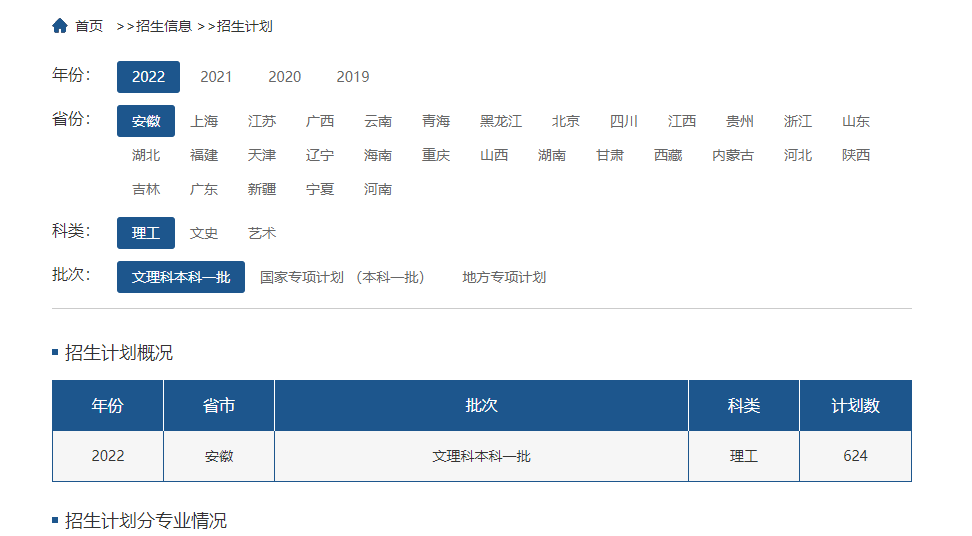
Task: Click the 文理科本科一批 cell in table row
Action: click(x=482, y=456)
